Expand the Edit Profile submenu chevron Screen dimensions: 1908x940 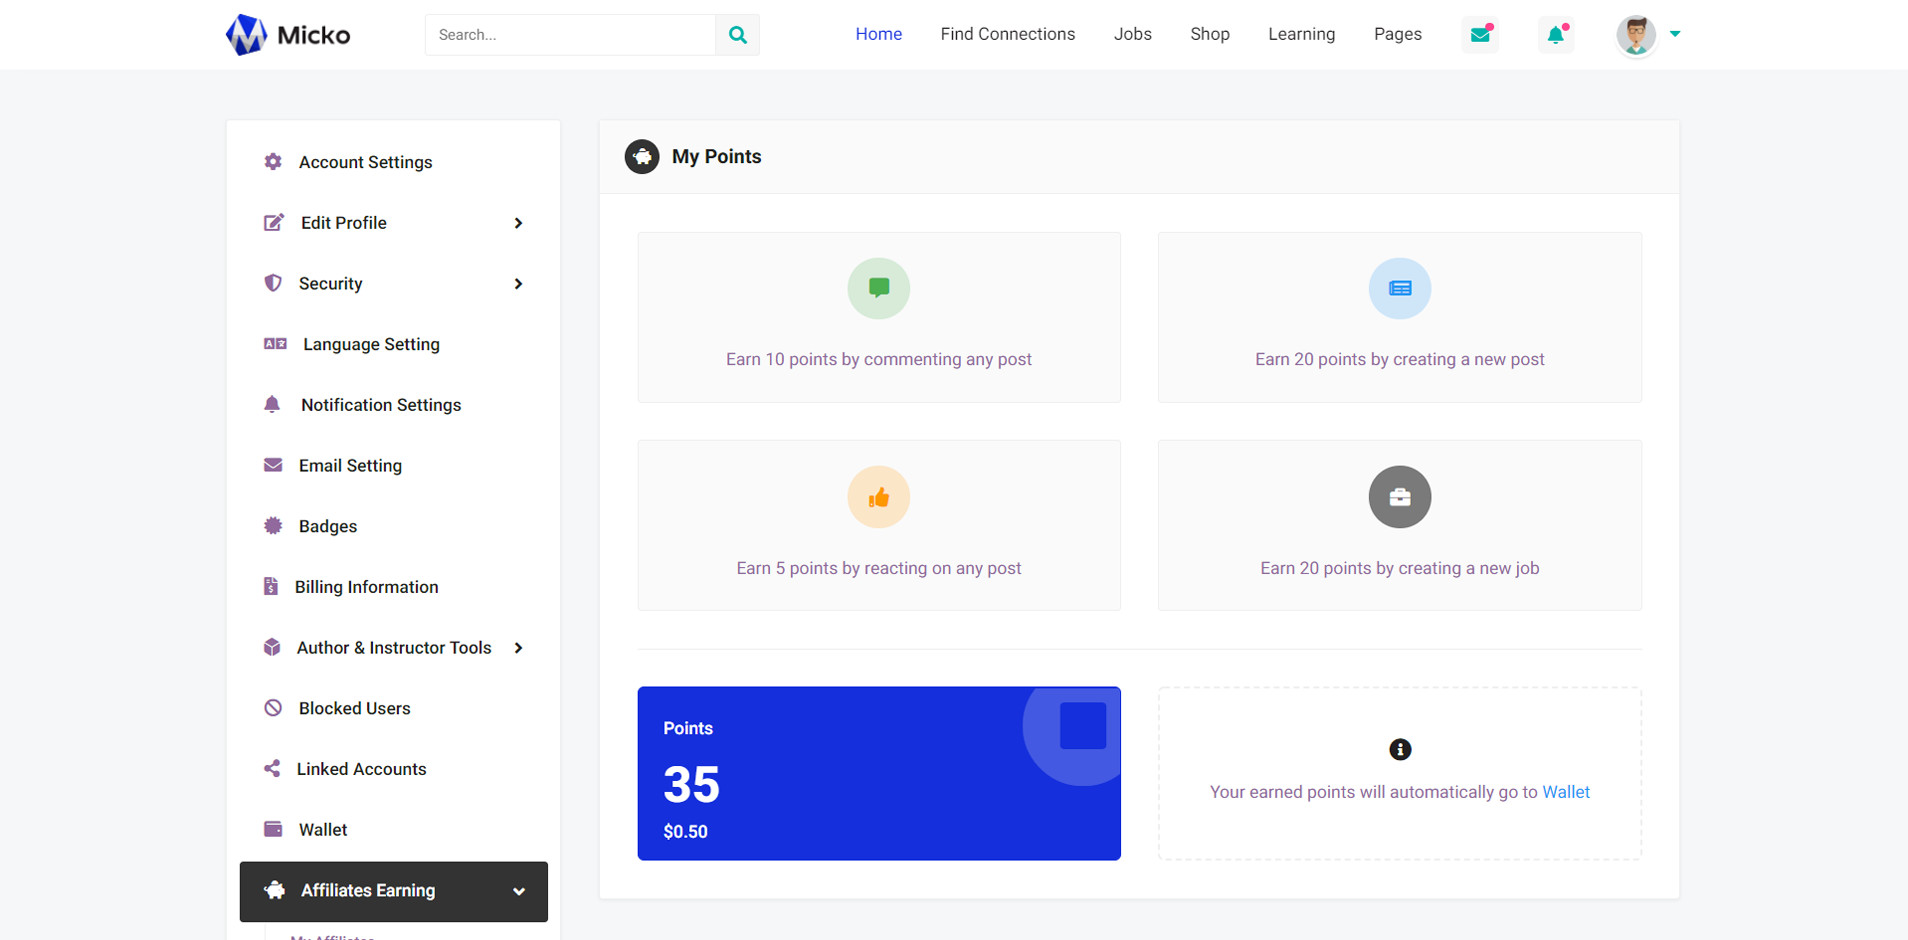click(x=518, y=223)
